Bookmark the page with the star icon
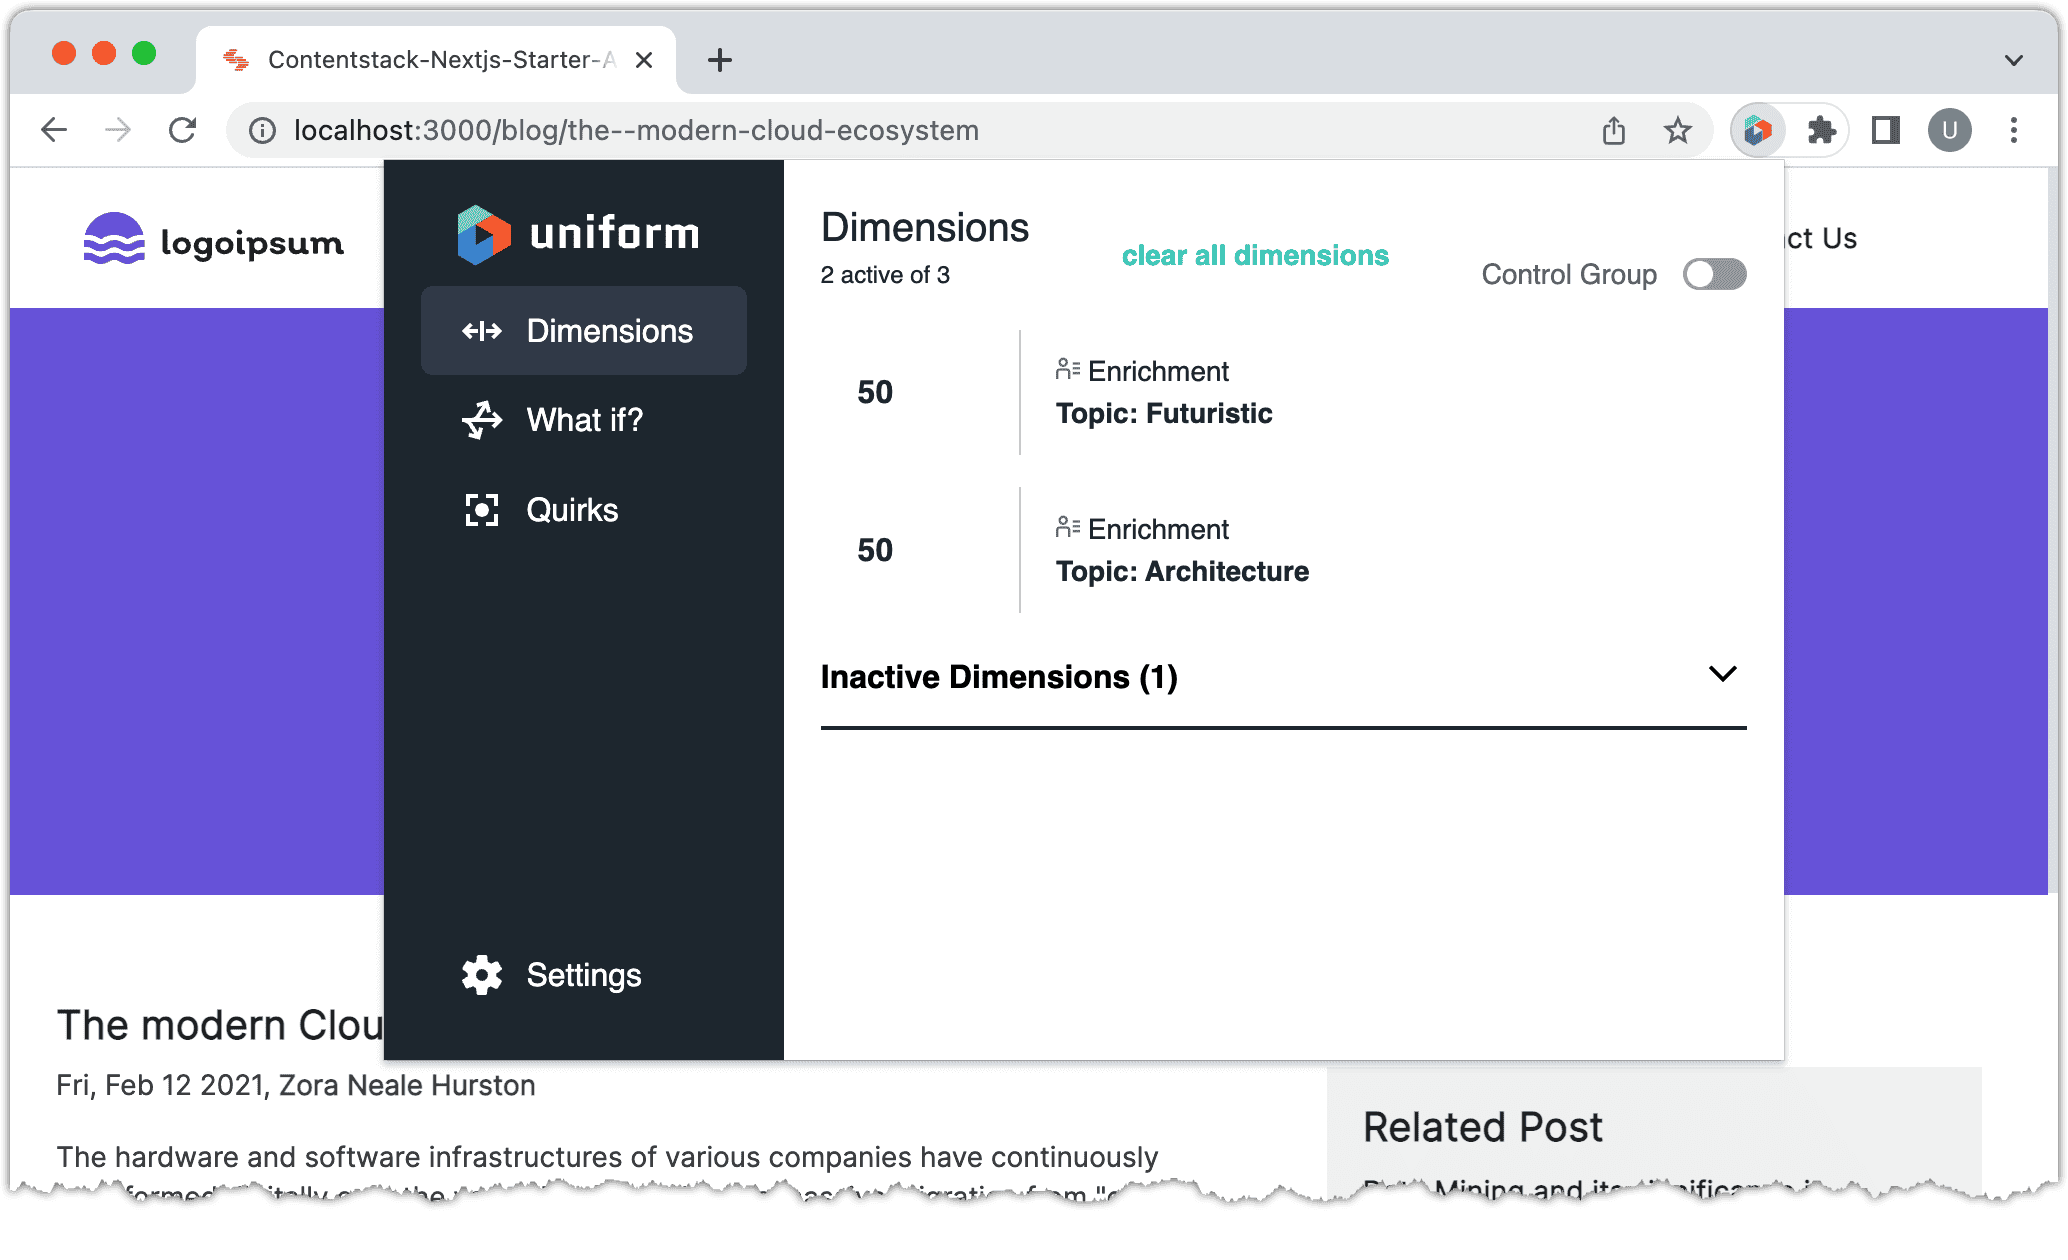Viewport: 2068px width, 1260px height. point(1678,130)
